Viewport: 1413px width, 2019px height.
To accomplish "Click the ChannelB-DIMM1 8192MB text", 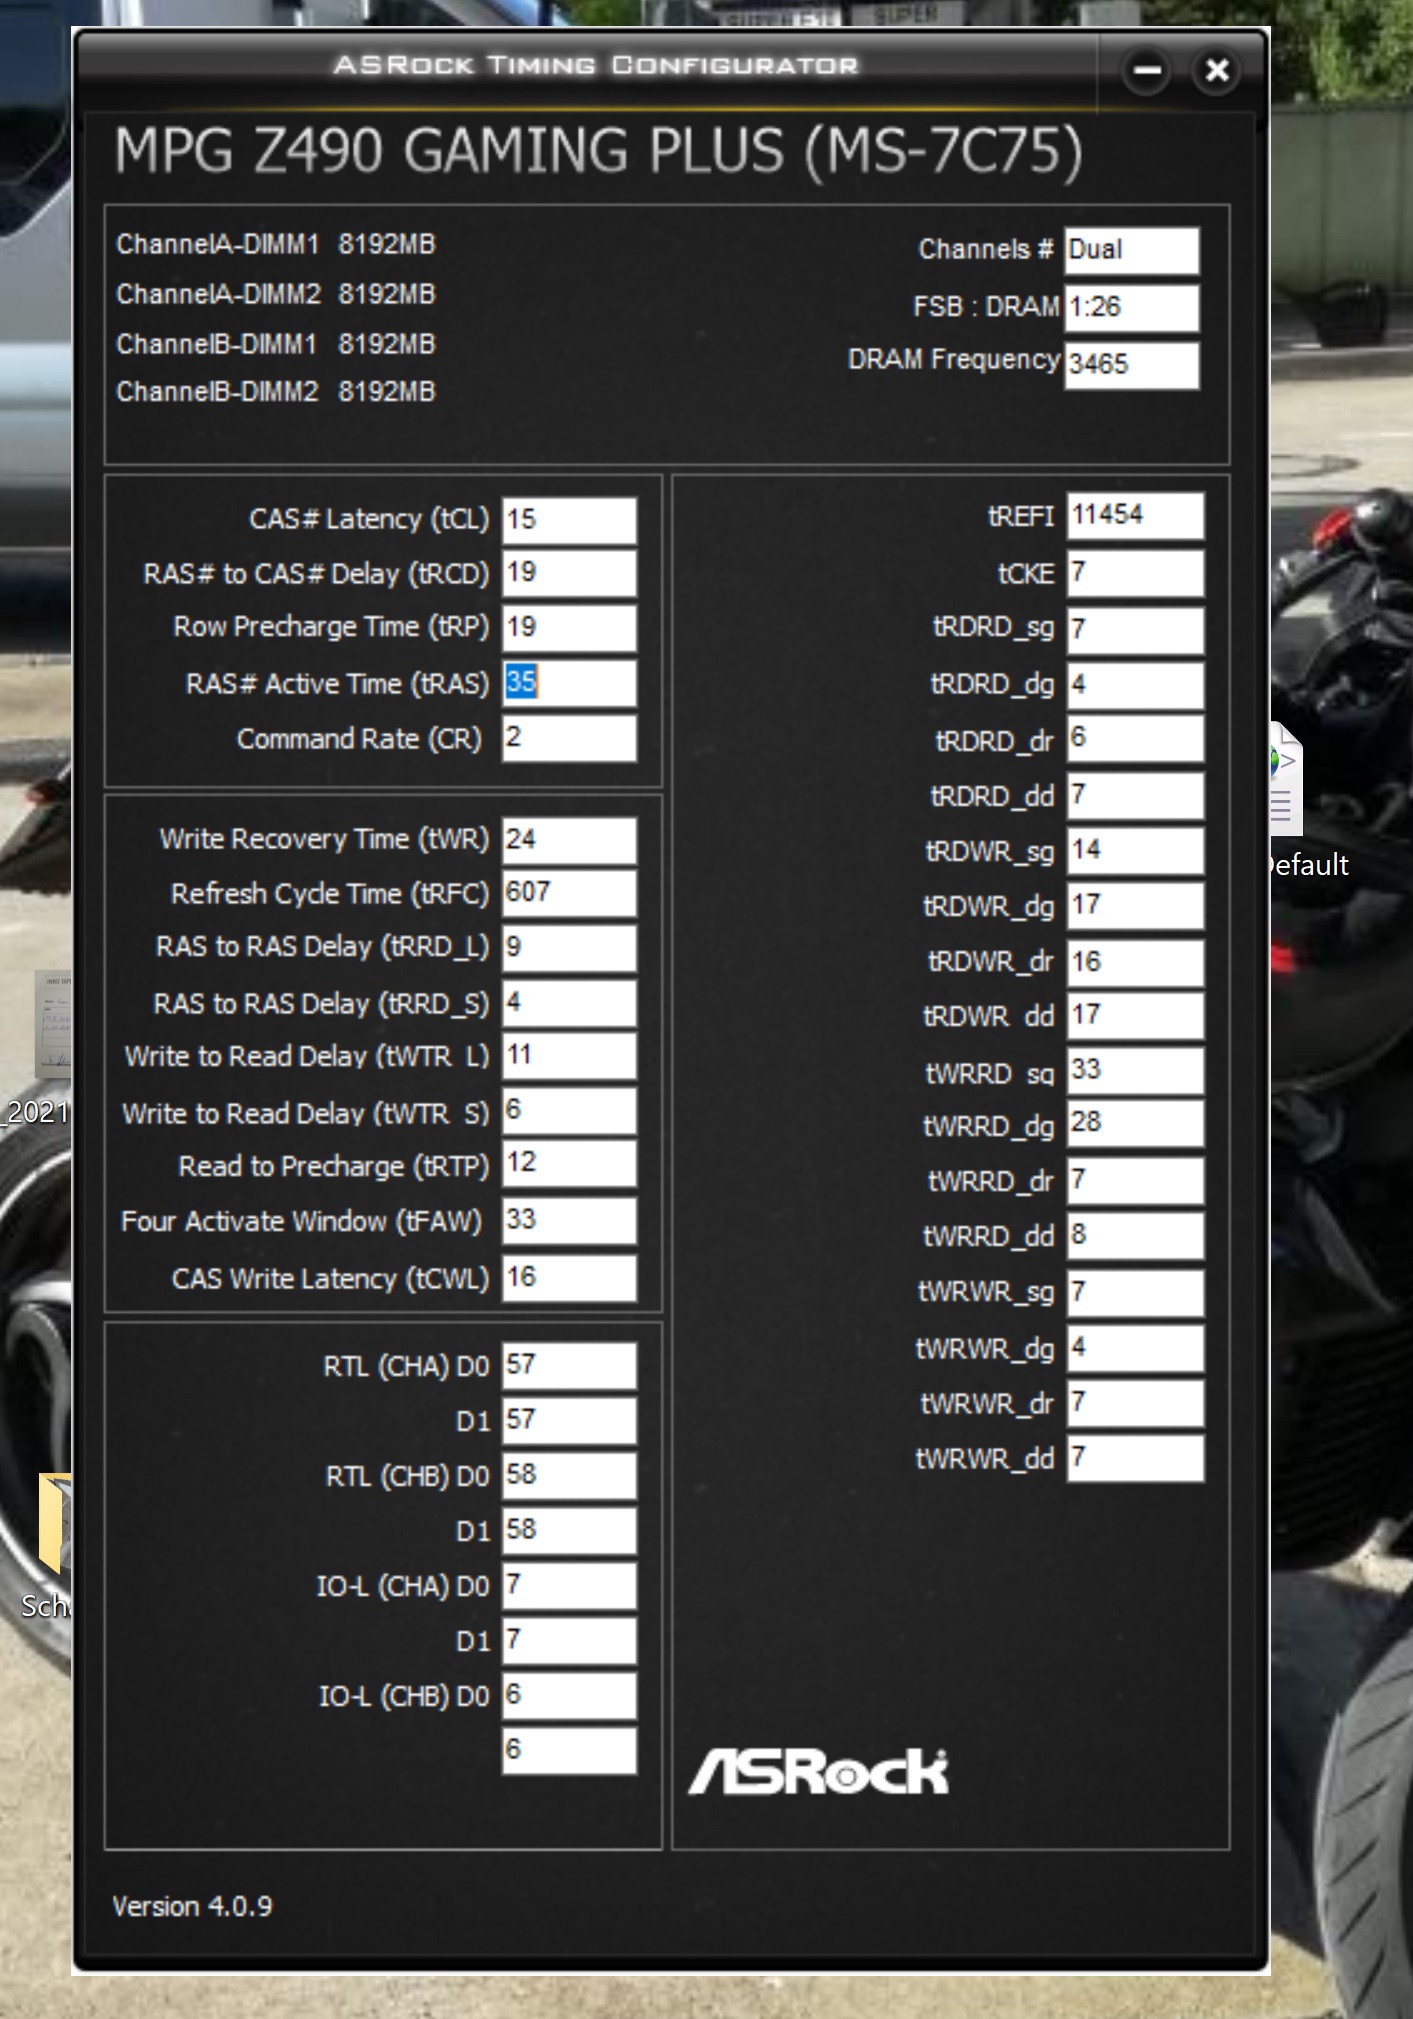I will [x=276, y=344].
